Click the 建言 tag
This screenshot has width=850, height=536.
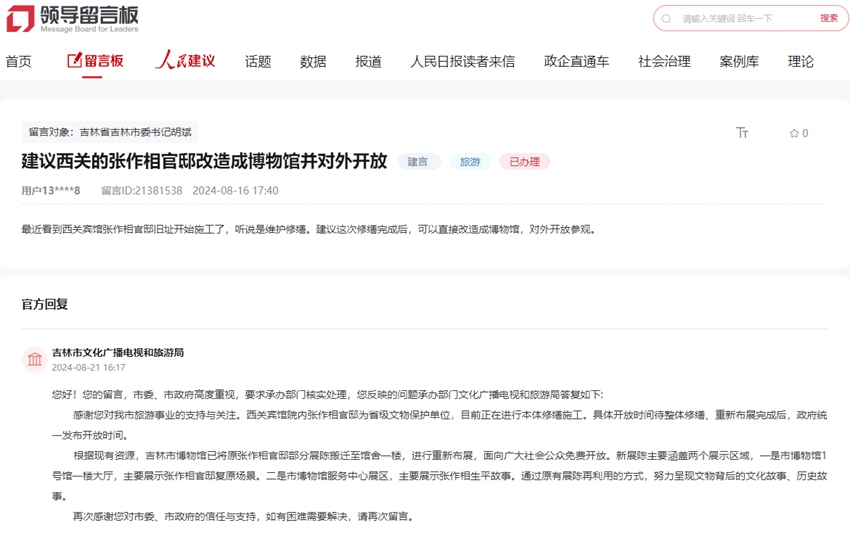pos(418,161)
